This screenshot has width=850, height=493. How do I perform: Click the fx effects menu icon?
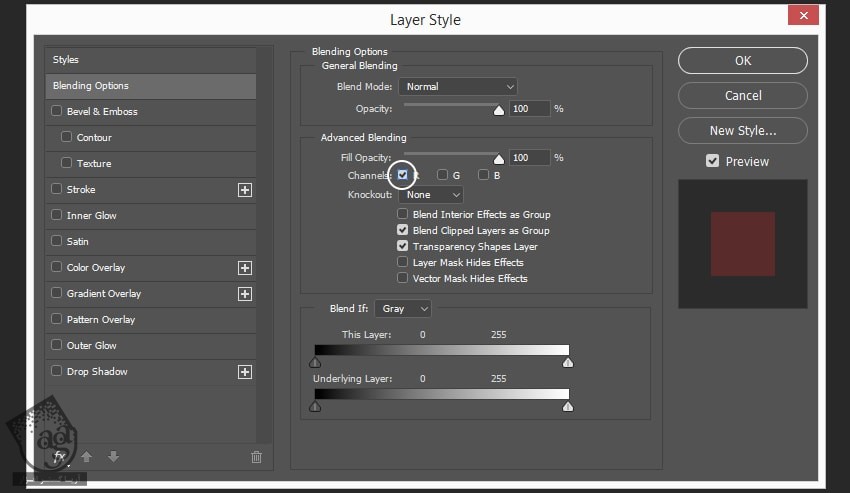click(x=59, y=456)
